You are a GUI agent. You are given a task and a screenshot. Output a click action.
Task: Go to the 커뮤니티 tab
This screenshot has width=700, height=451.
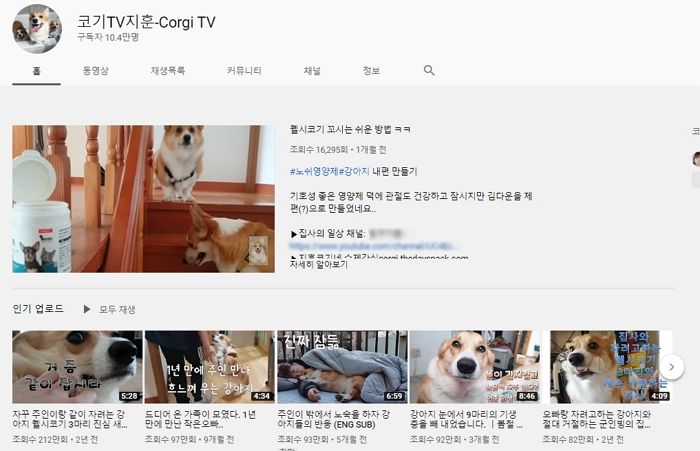[244, 71]
